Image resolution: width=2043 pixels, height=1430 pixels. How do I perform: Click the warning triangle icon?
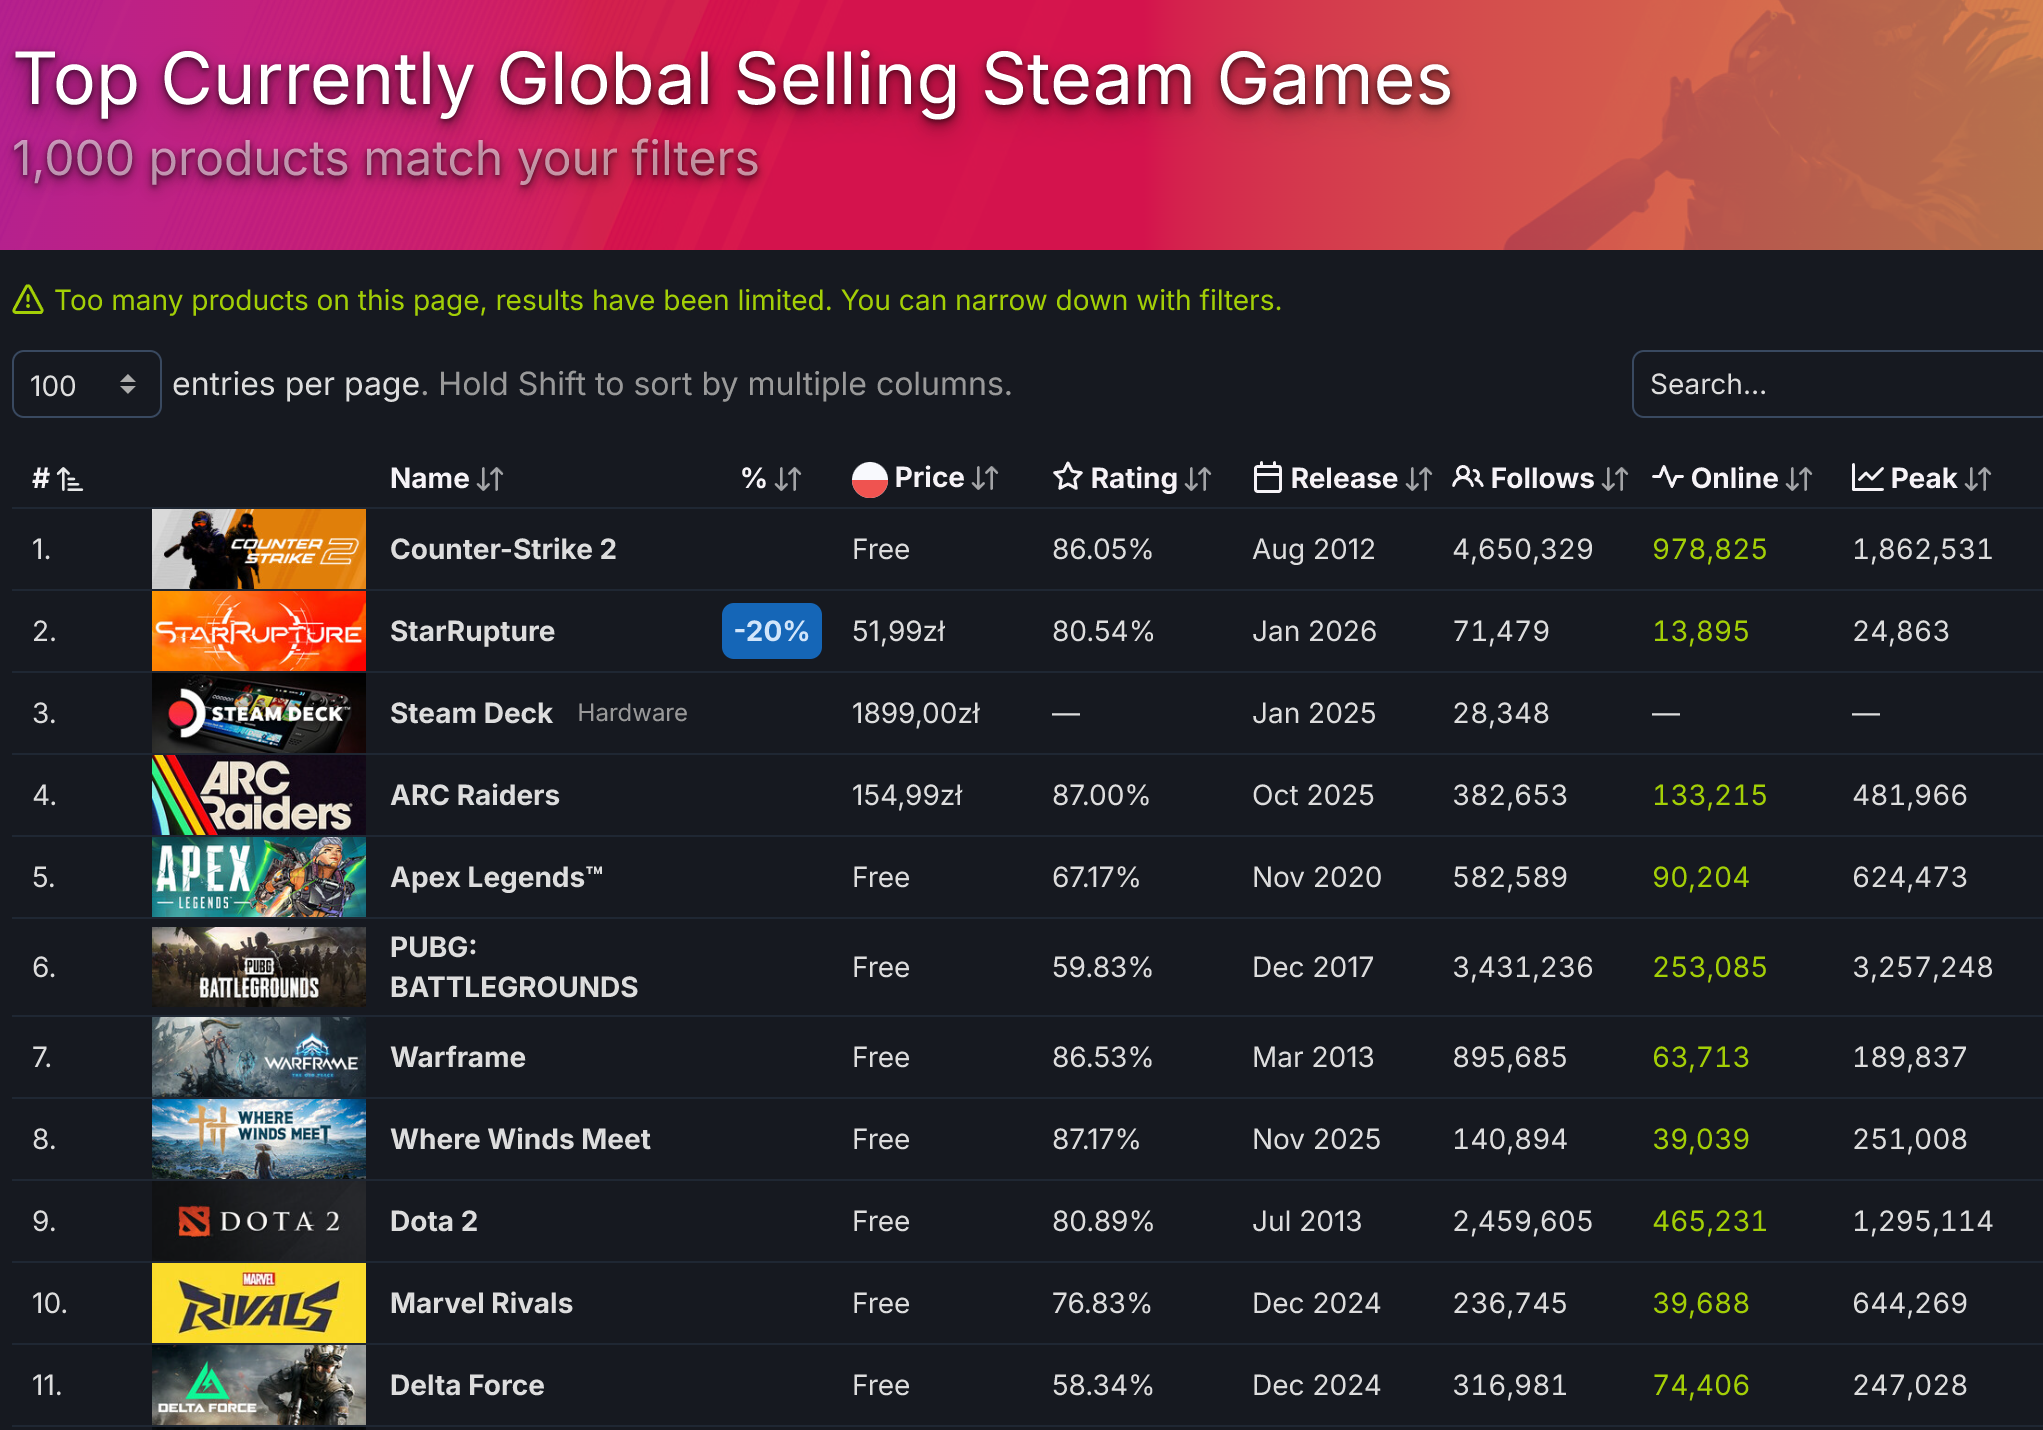28,300
